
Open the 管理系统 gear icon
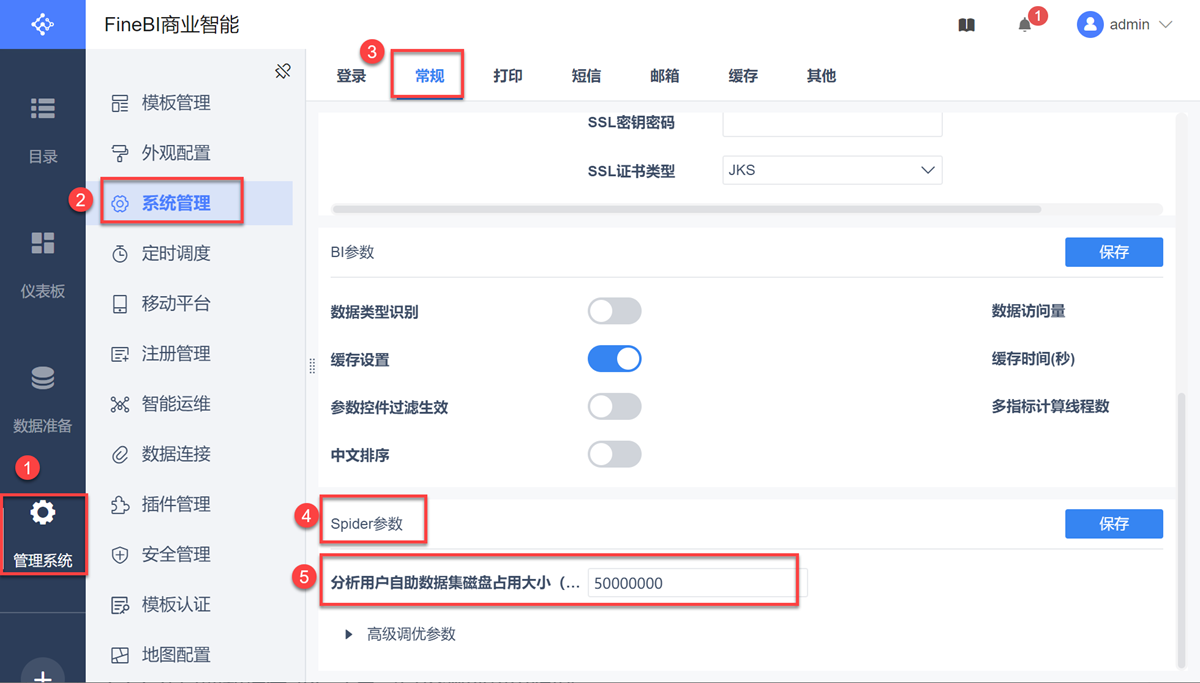pyautogui.click(x=43, y=513)
